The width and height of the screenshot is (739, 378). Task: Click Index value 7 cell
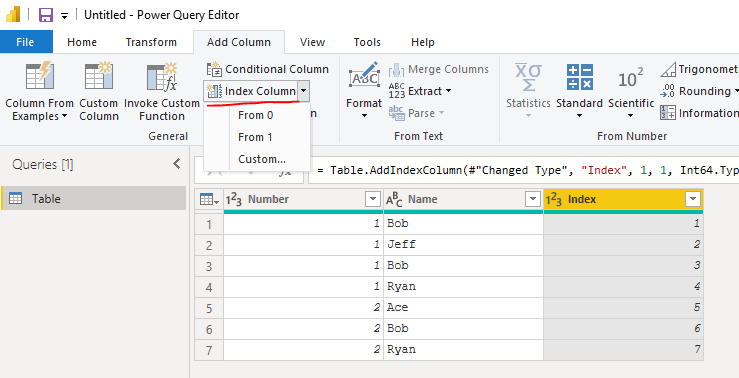pos(624,349)
